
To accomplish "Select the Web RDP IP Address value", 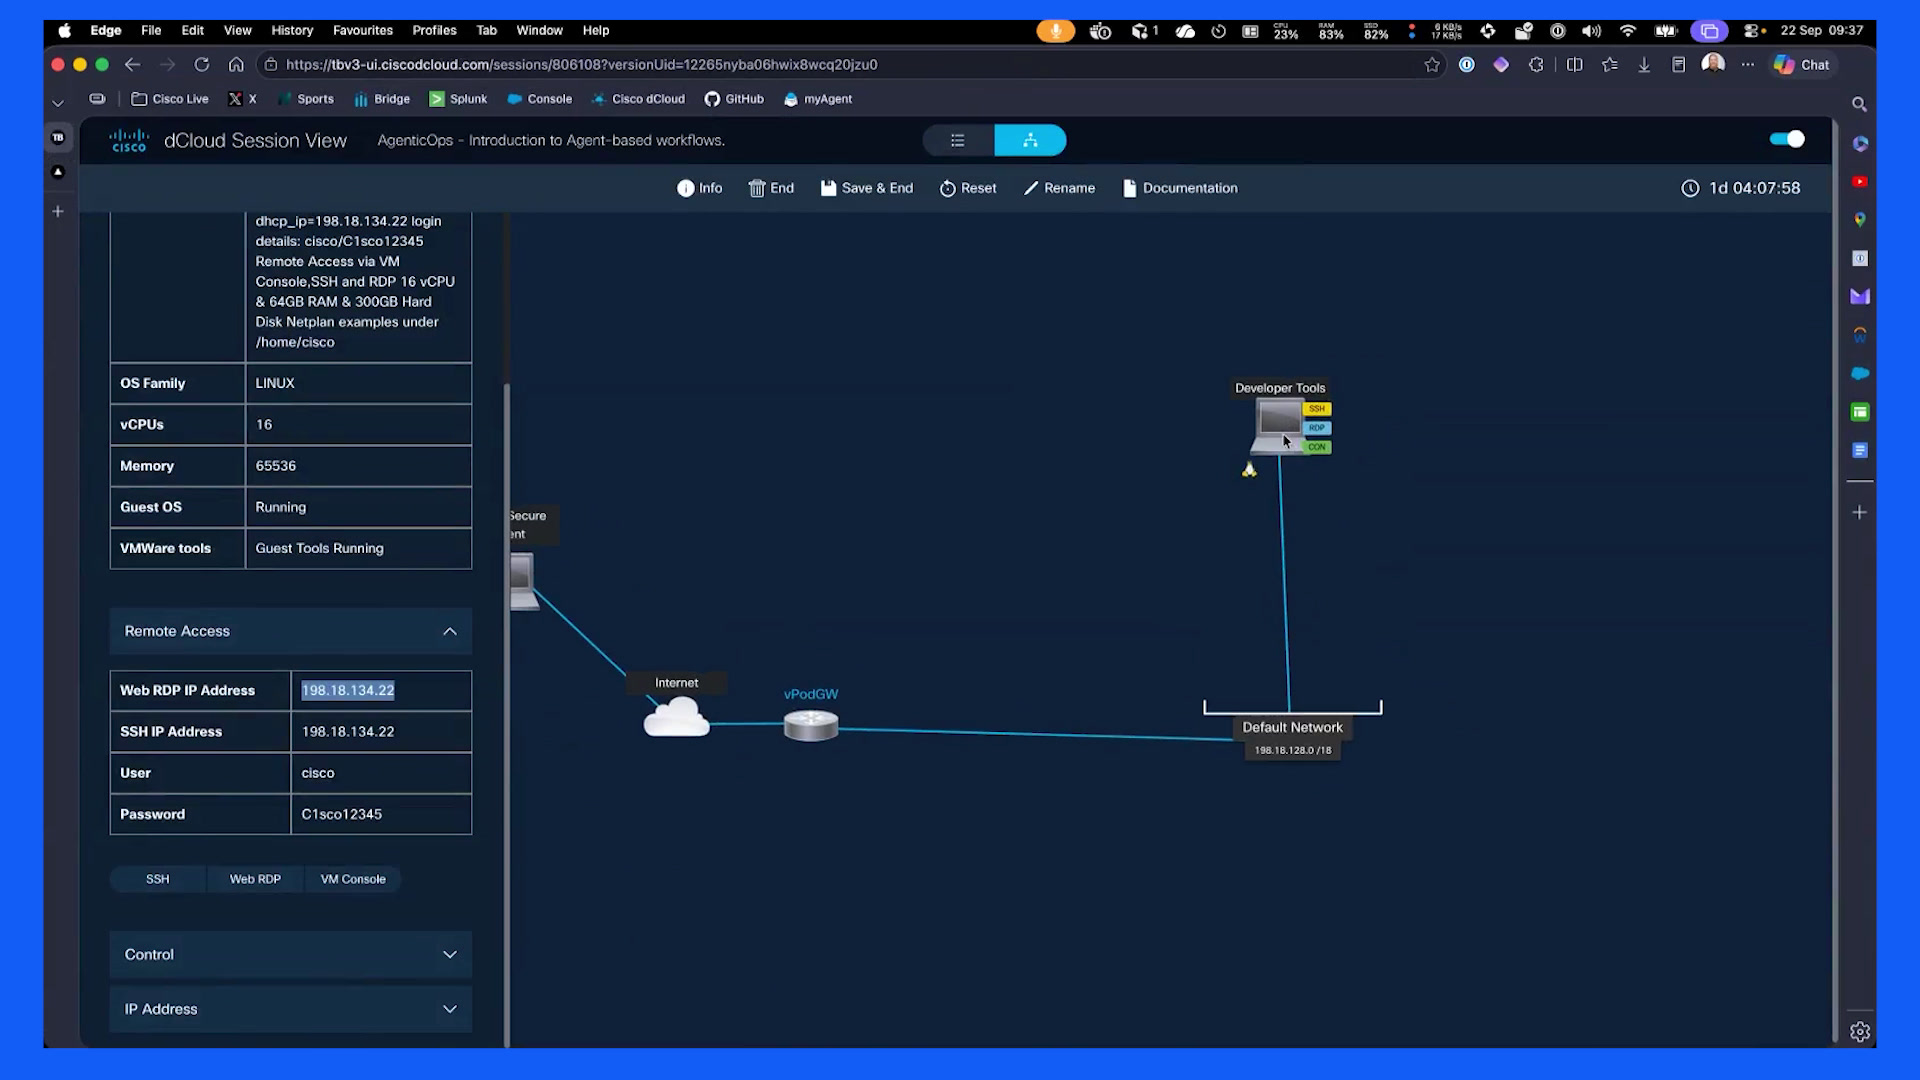I will (x=348, y=690).
